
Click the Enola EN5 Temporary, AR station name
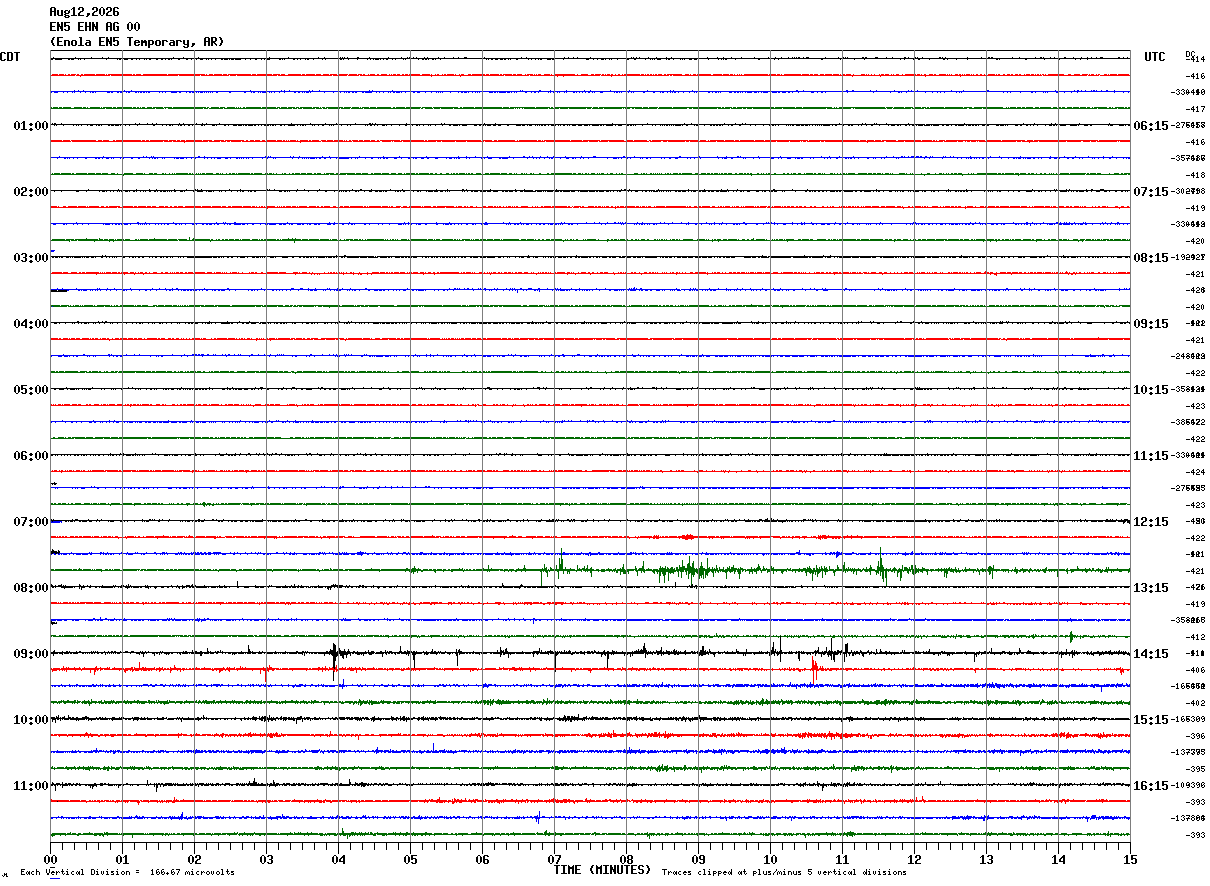(137, 42)
